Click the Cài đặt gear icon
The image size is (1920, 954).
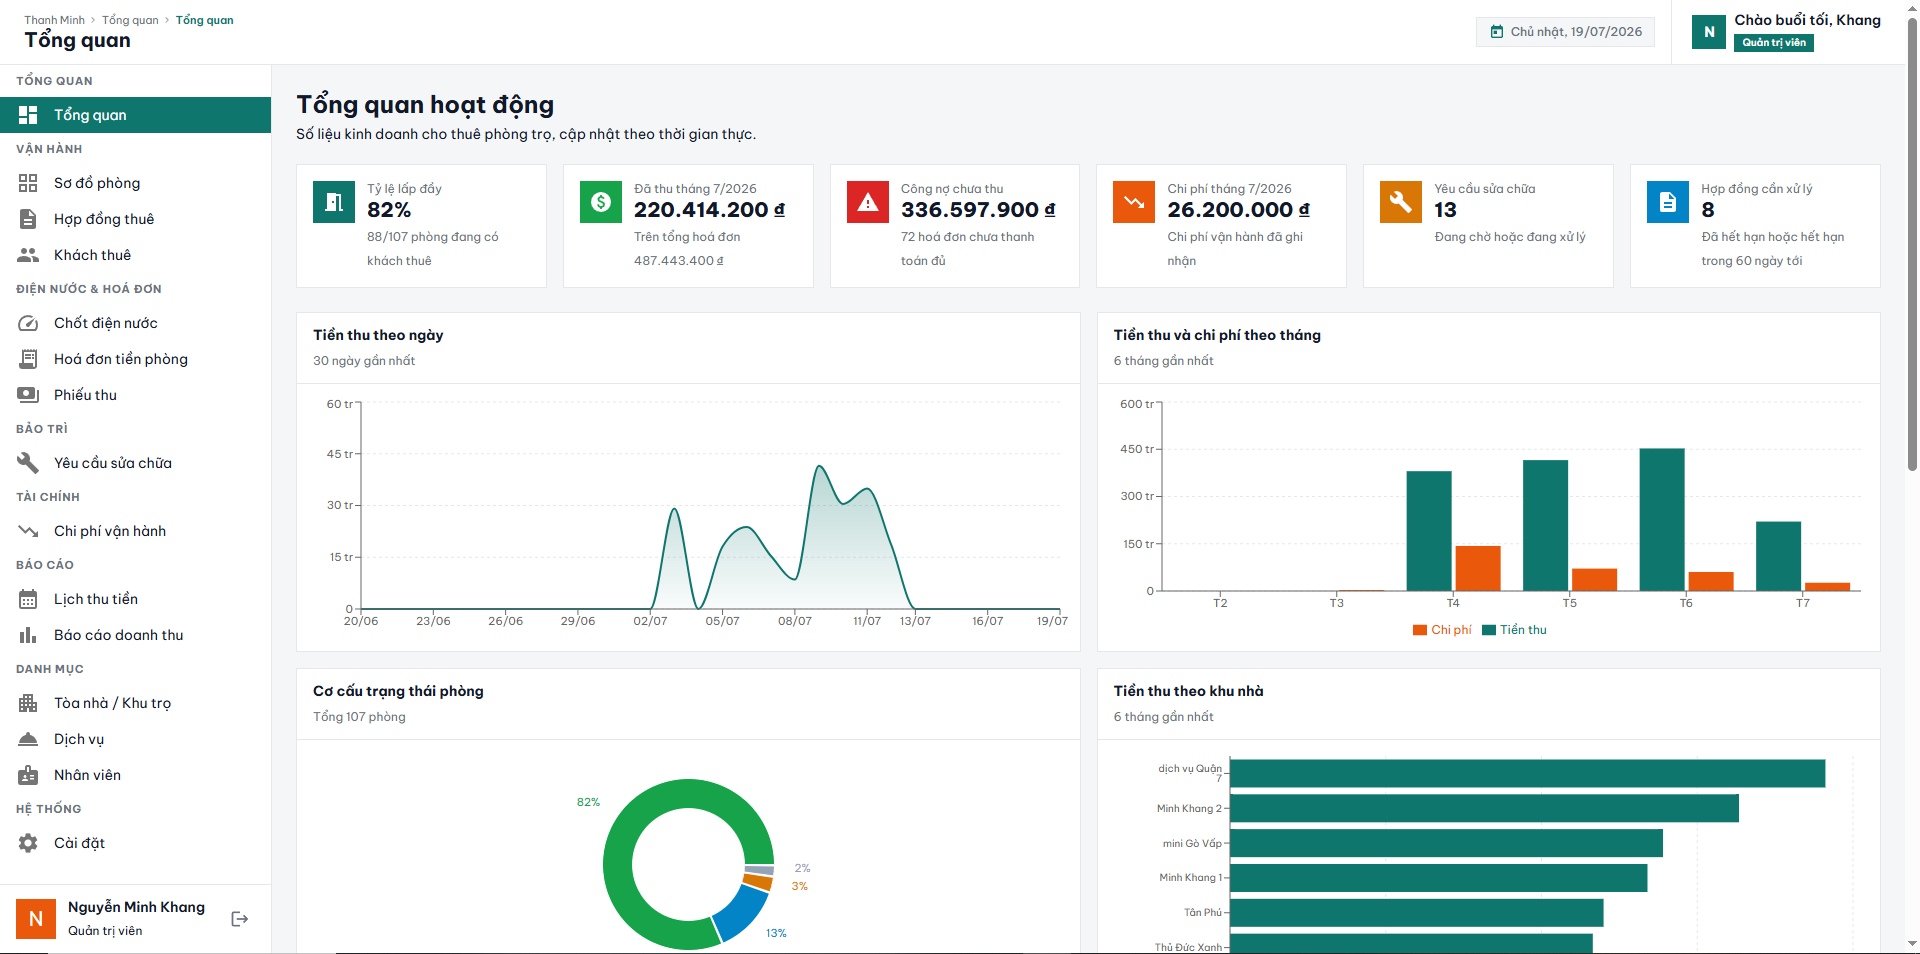click(28, 843)
